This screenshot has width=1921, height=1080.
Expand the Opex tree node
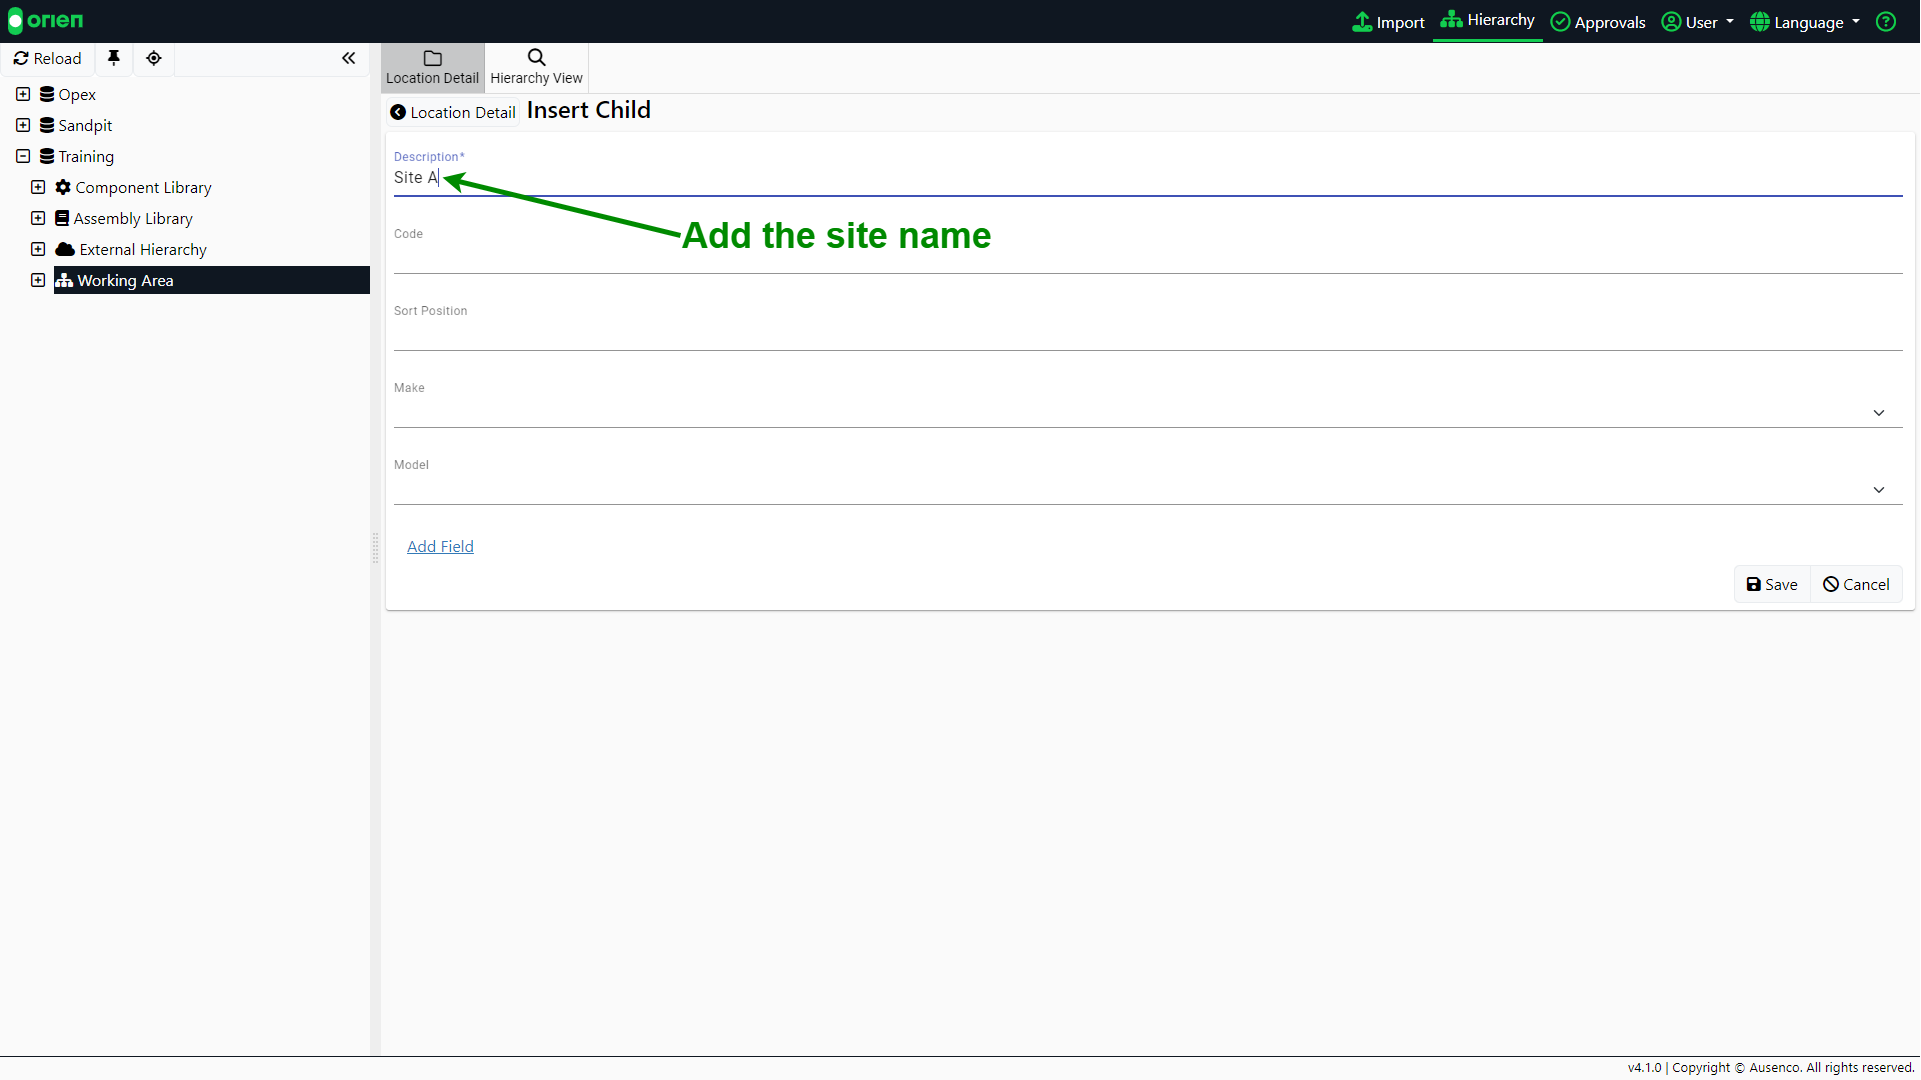pos(23,94)
